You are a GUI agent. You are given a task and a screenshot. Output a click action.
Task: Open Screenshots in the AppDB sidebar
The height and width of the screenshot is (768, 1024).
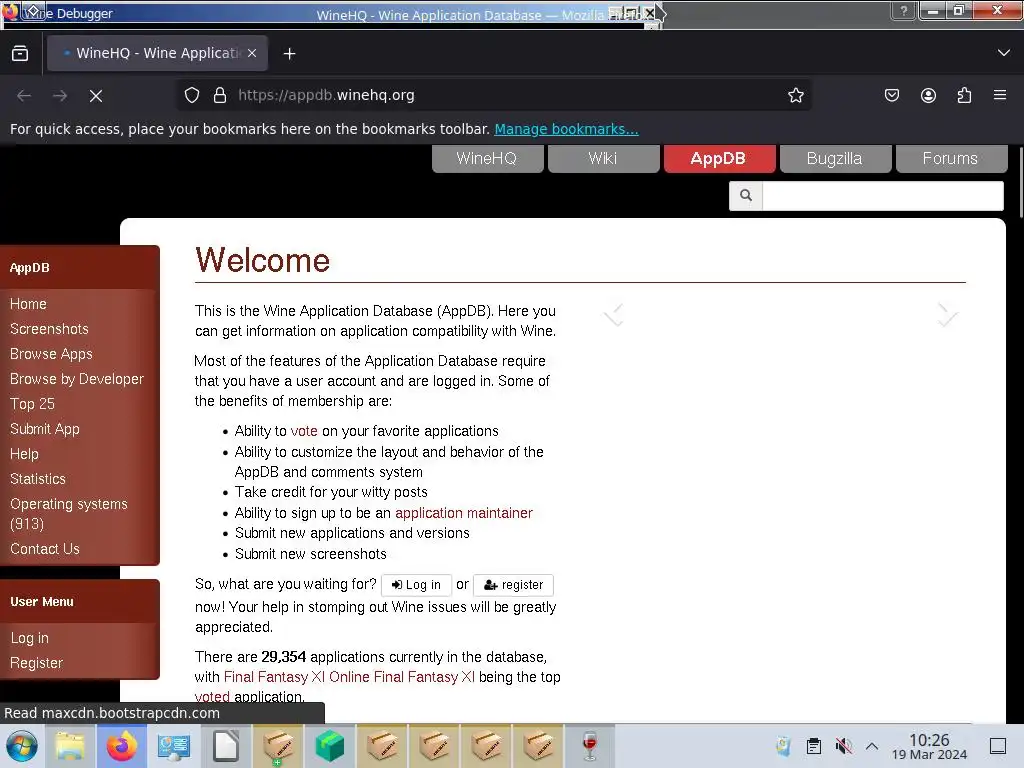coord(49,329)
